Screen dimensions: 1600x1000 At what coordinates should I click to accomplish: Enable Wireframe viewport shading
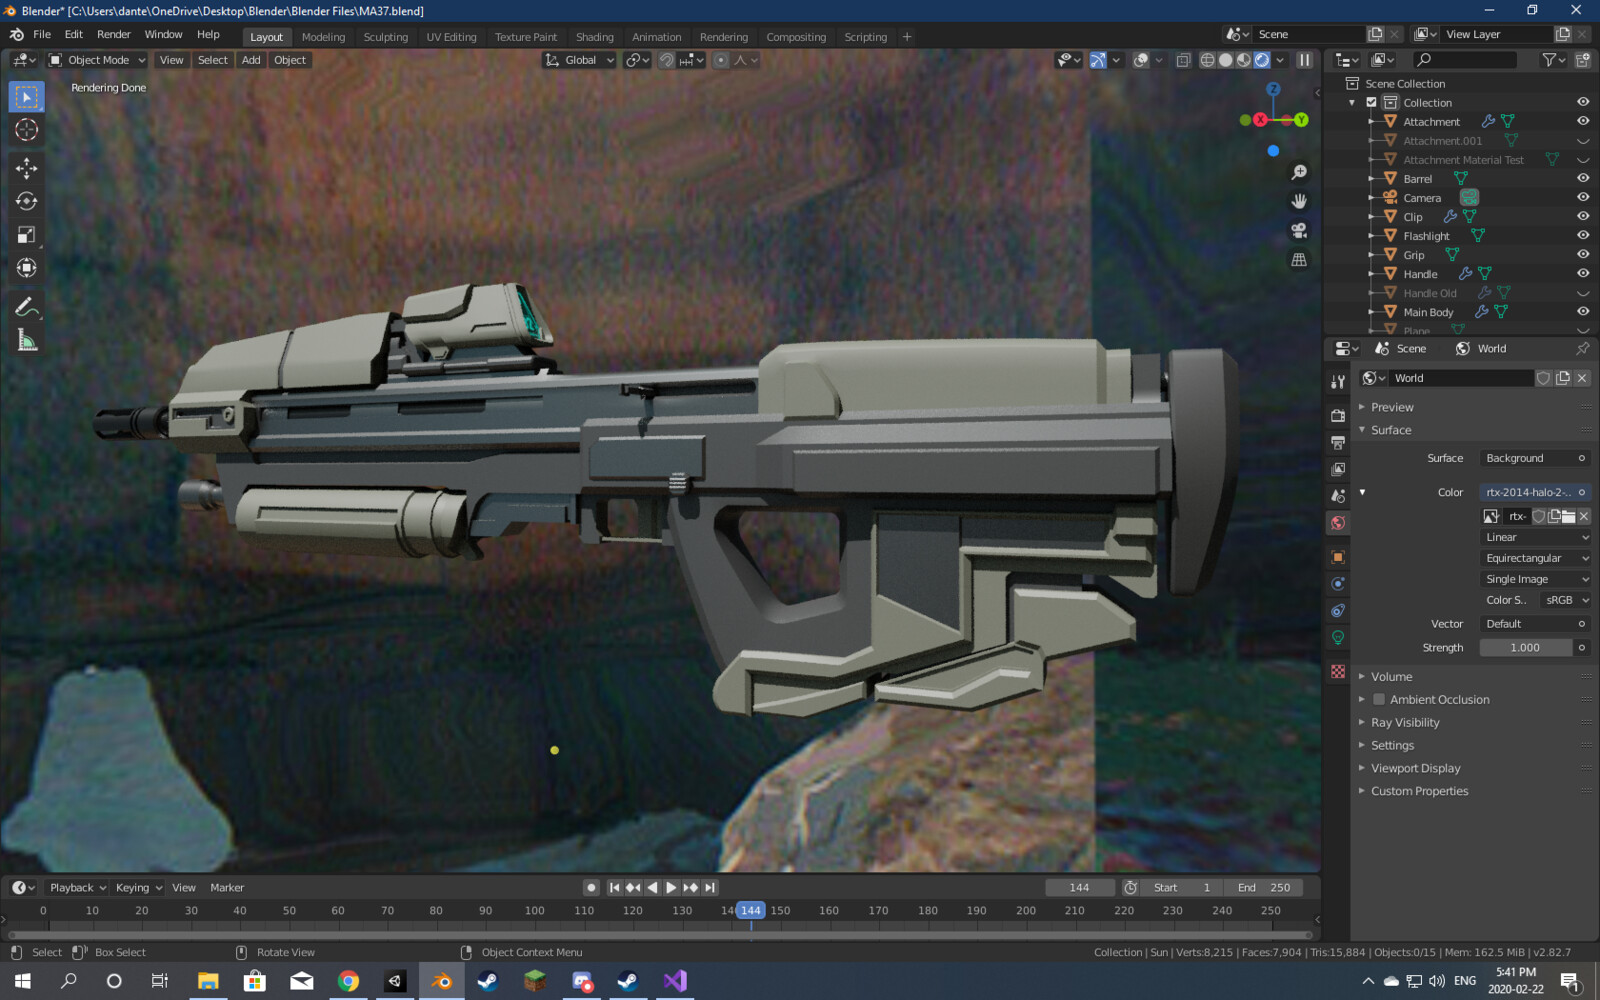click(x=1207, y=60)
